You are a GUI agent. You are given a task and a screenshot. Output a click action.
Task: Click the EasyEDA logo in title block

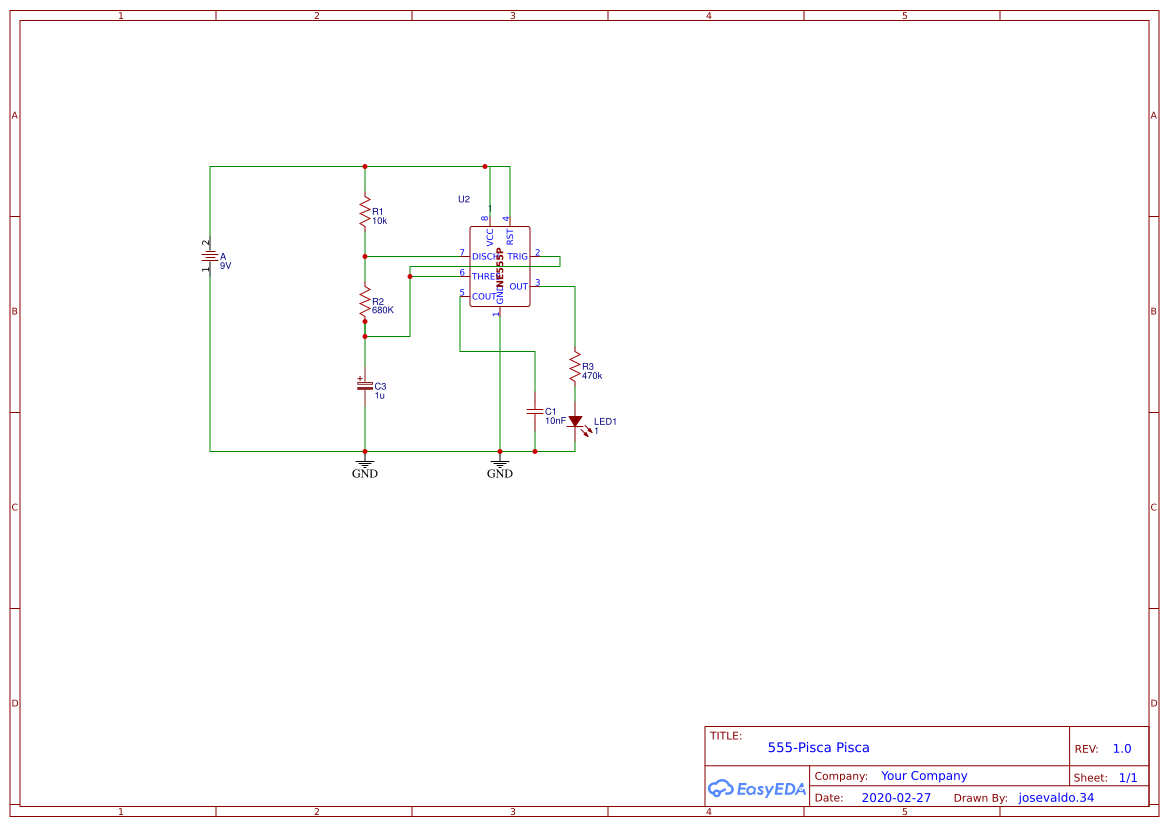pyautogui.click(x=757, y=788)
